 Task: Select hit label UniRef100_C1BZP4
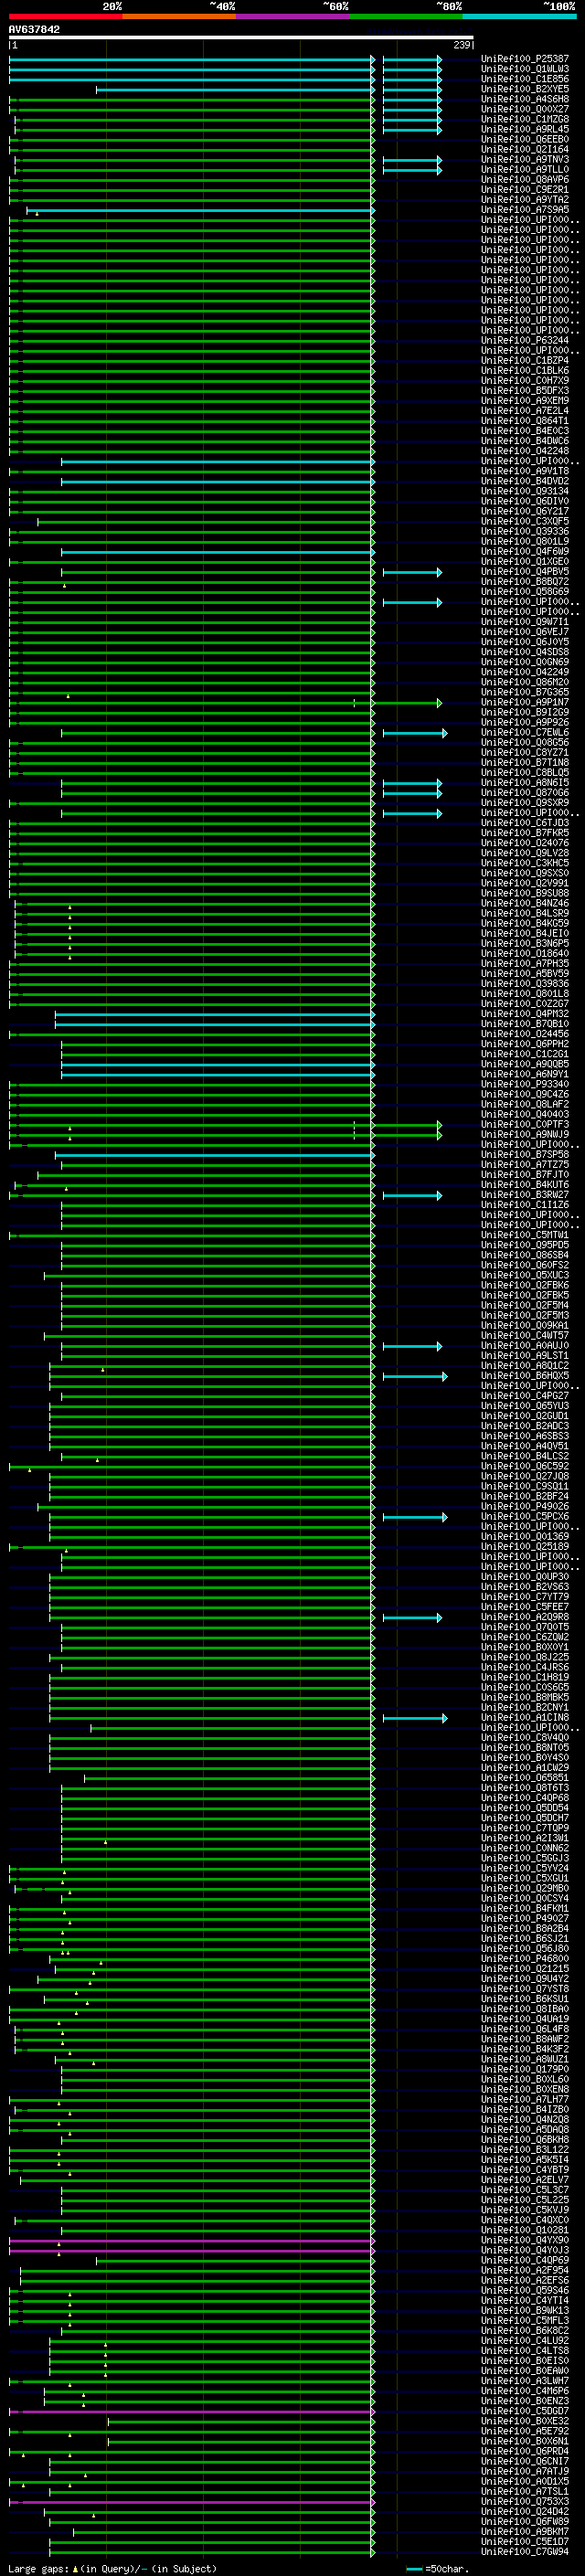525,360
